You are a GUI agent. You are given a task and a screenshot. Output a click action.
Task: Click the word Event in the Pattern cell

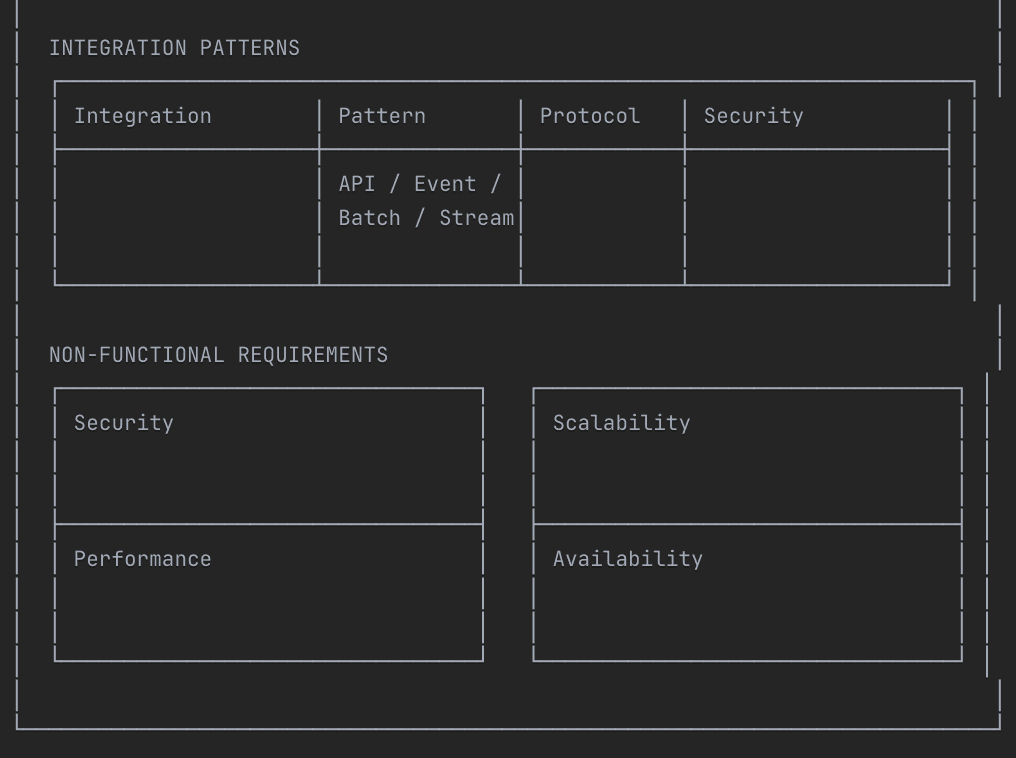pos(445,184)
